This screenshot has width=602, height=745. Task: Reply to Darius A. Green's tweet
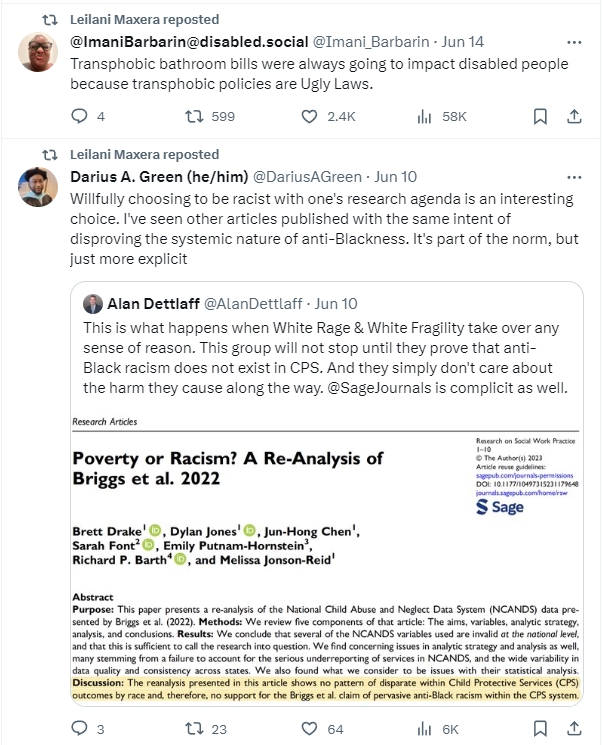click(x=82, y=728)
